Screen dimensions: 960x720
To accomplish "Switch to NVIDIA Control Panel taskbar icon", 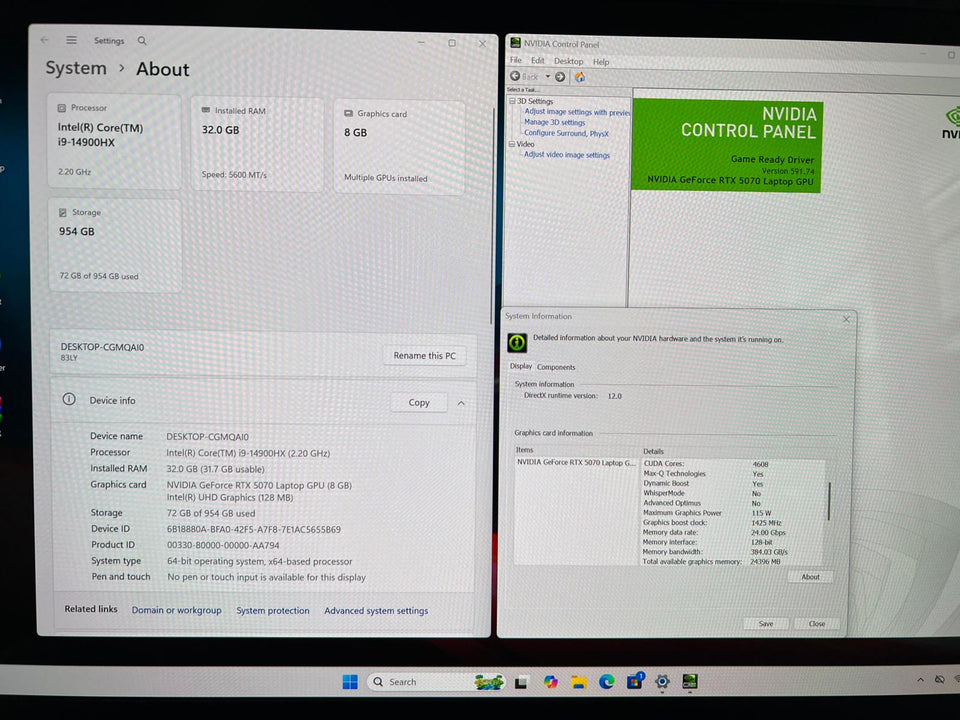I will [x=690, y=681].
